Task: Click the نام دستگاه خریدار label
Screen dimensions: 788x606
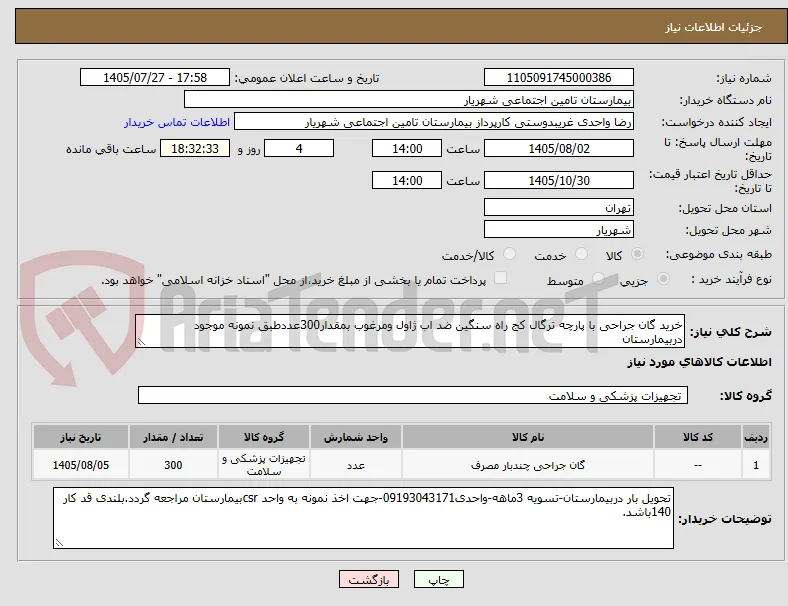Action: point(725,100)
